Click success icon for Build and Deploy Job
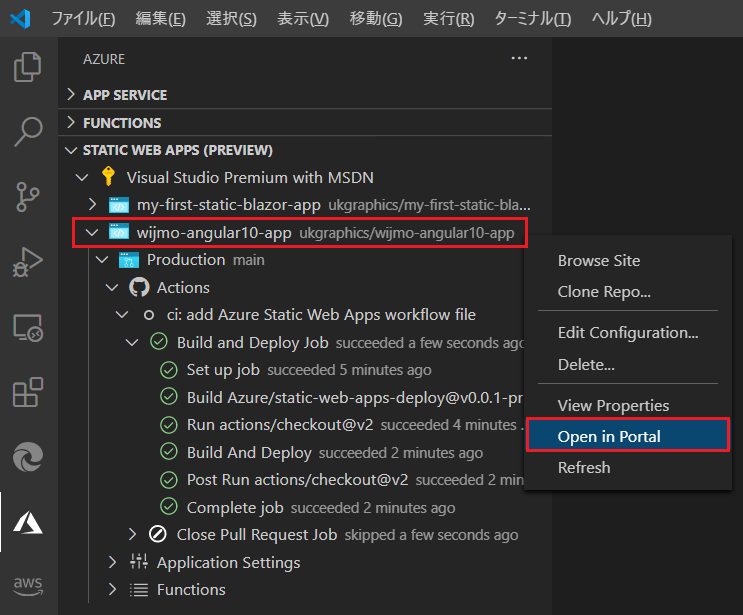Viewport: 743px width, 615px height. (159, 342)
